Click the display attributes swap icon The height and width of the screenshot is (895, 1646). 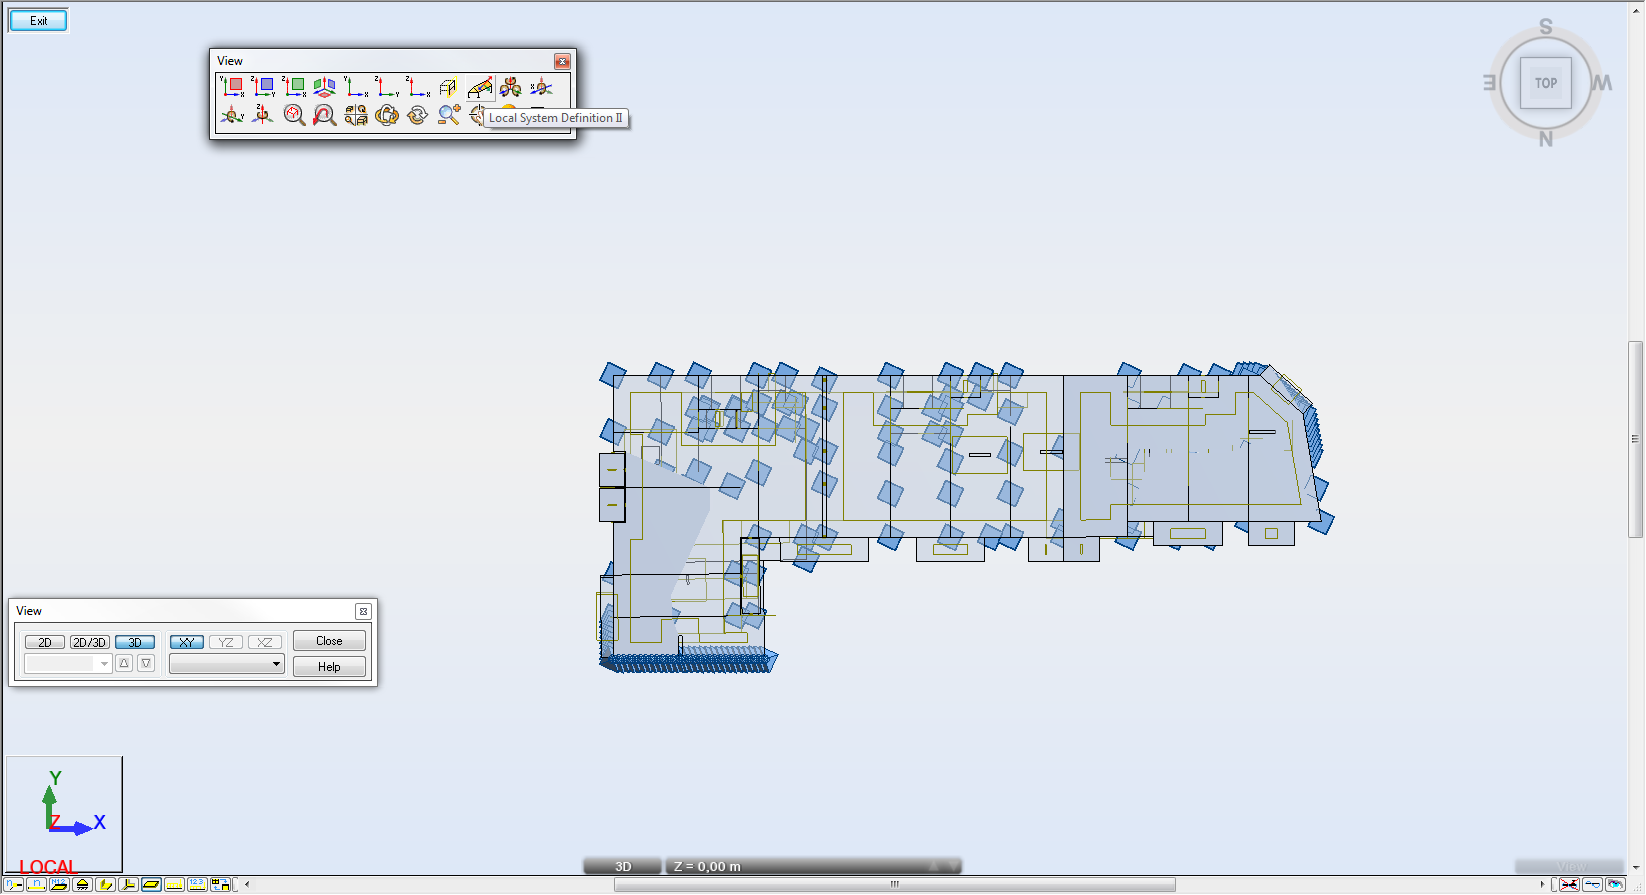[x=221, y=884]
